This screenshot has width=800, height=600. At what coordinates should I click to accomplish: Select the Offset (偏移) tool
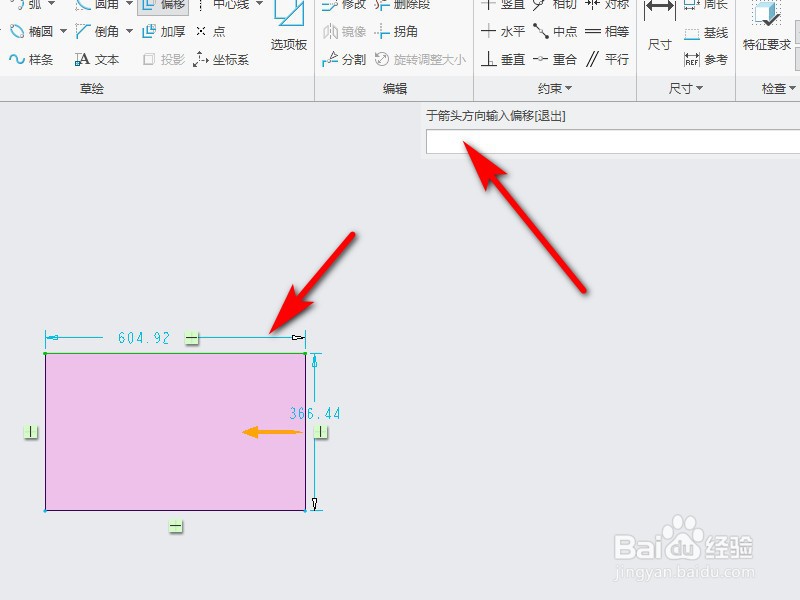click(x=163, y=5)
